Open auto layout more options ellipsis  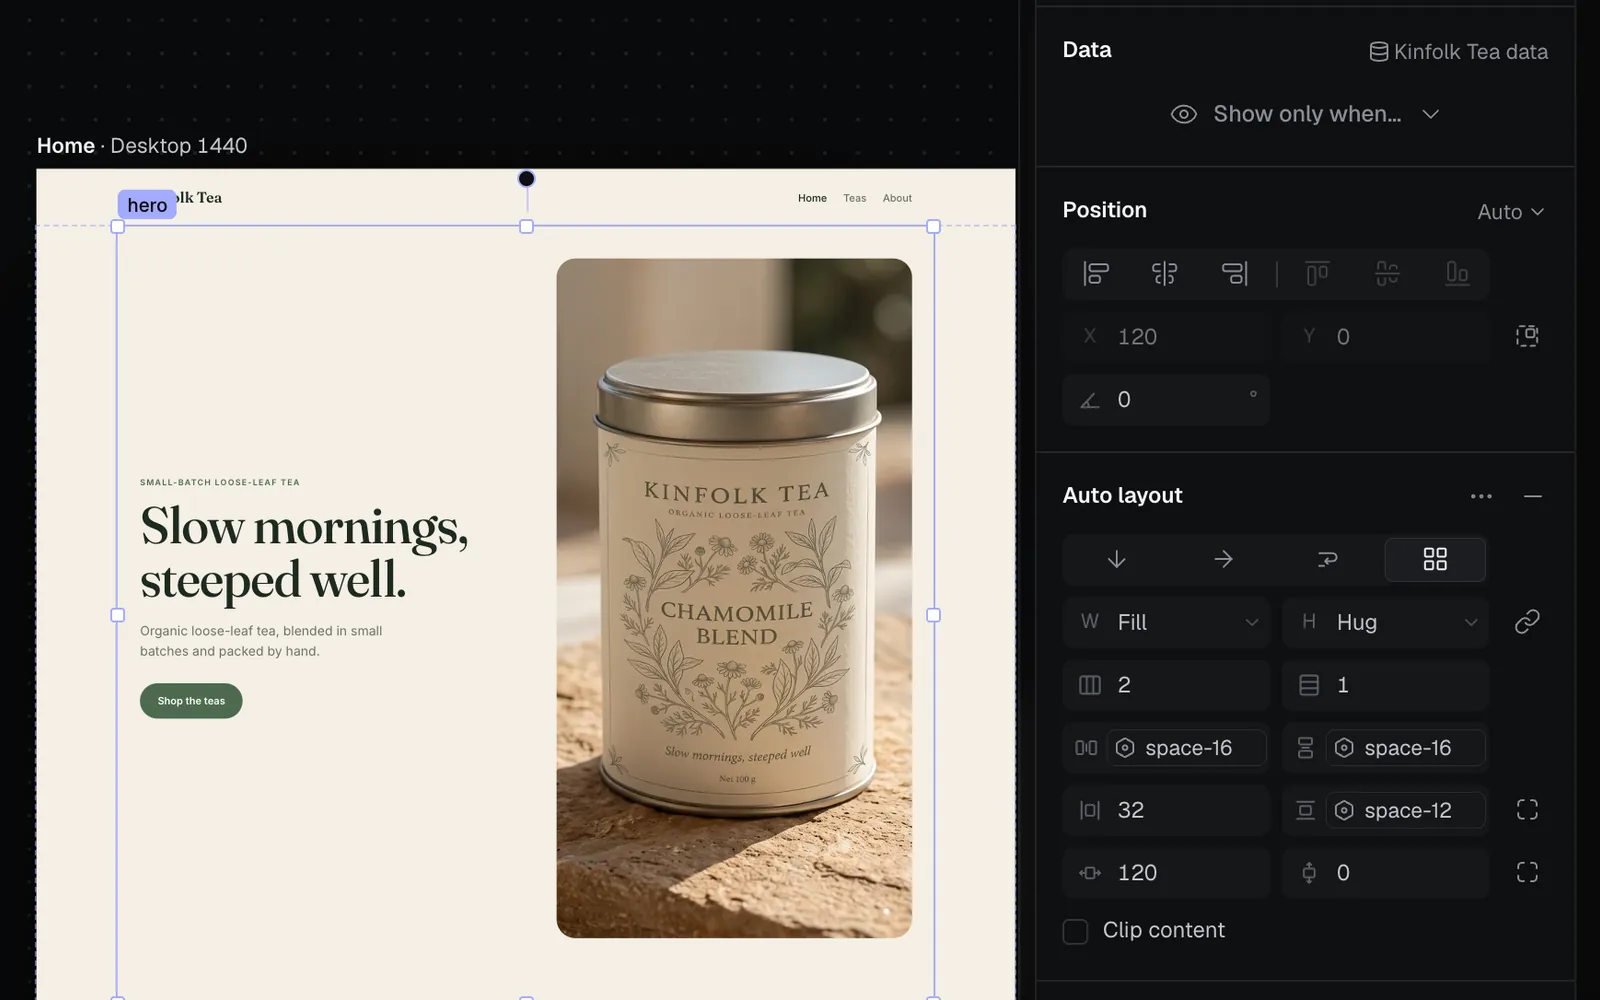coord(1481,496)
